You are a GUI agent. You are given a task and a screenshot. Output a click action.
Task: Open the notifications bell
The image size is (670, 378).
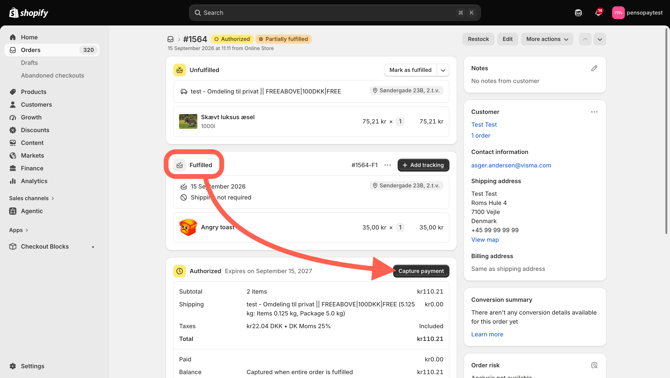click(x=598, y=12)
